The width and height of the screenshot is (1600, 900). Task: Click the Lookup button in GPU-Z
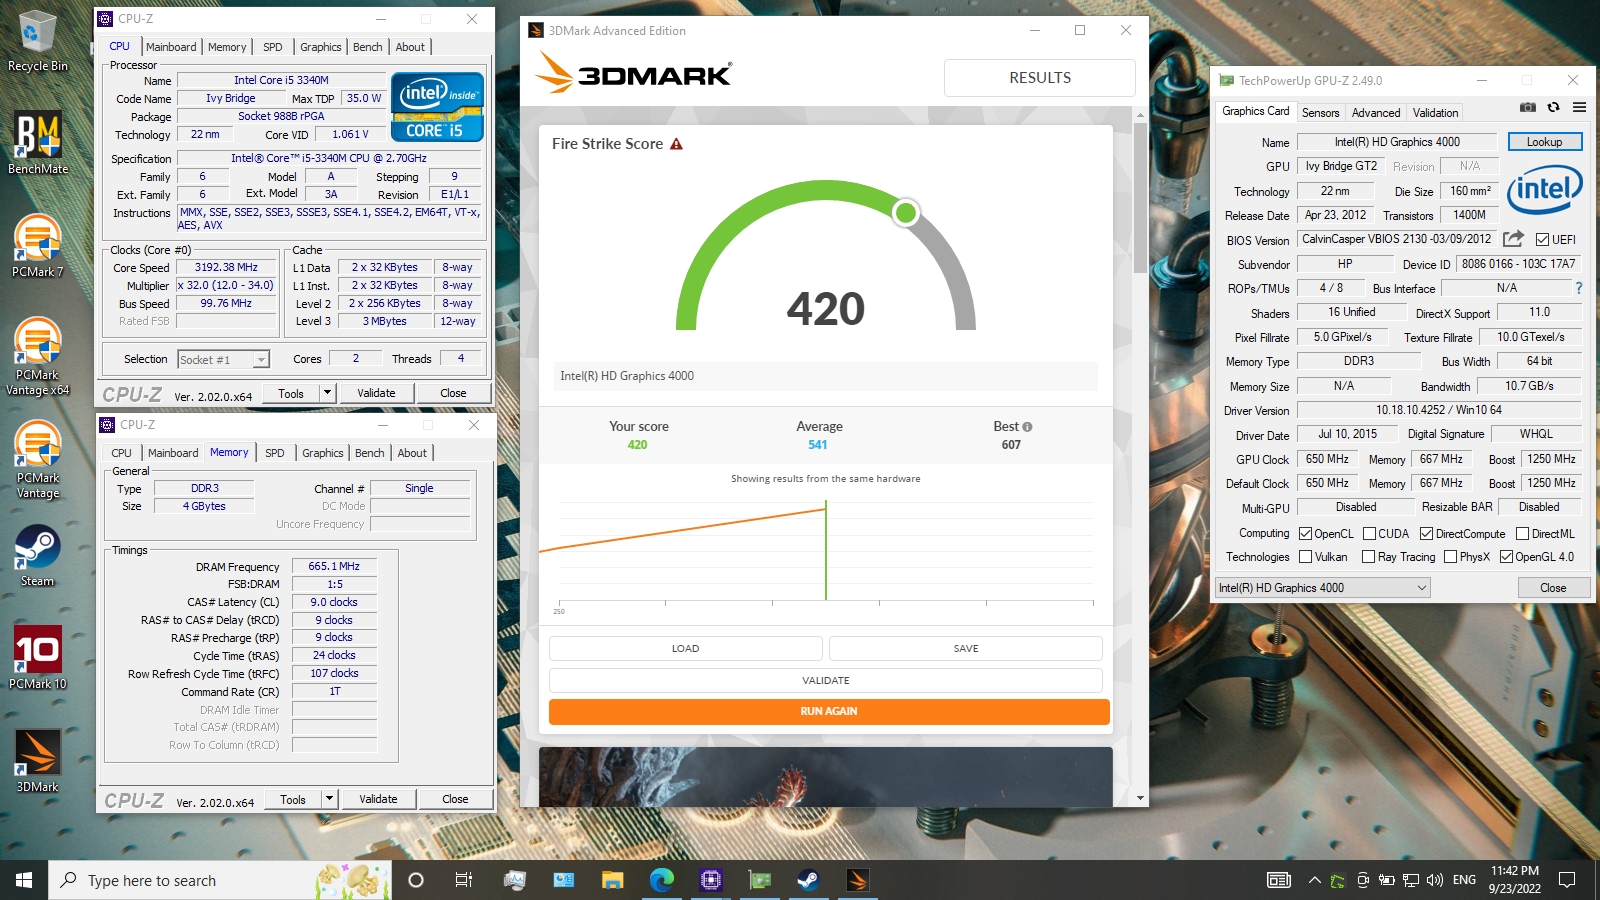pos(1545,142)
